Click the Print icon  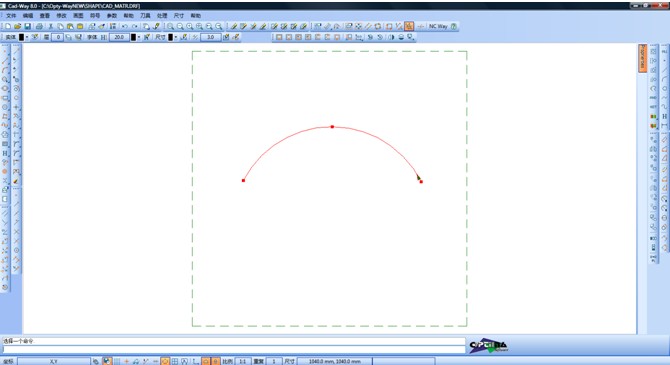point(39,26)
